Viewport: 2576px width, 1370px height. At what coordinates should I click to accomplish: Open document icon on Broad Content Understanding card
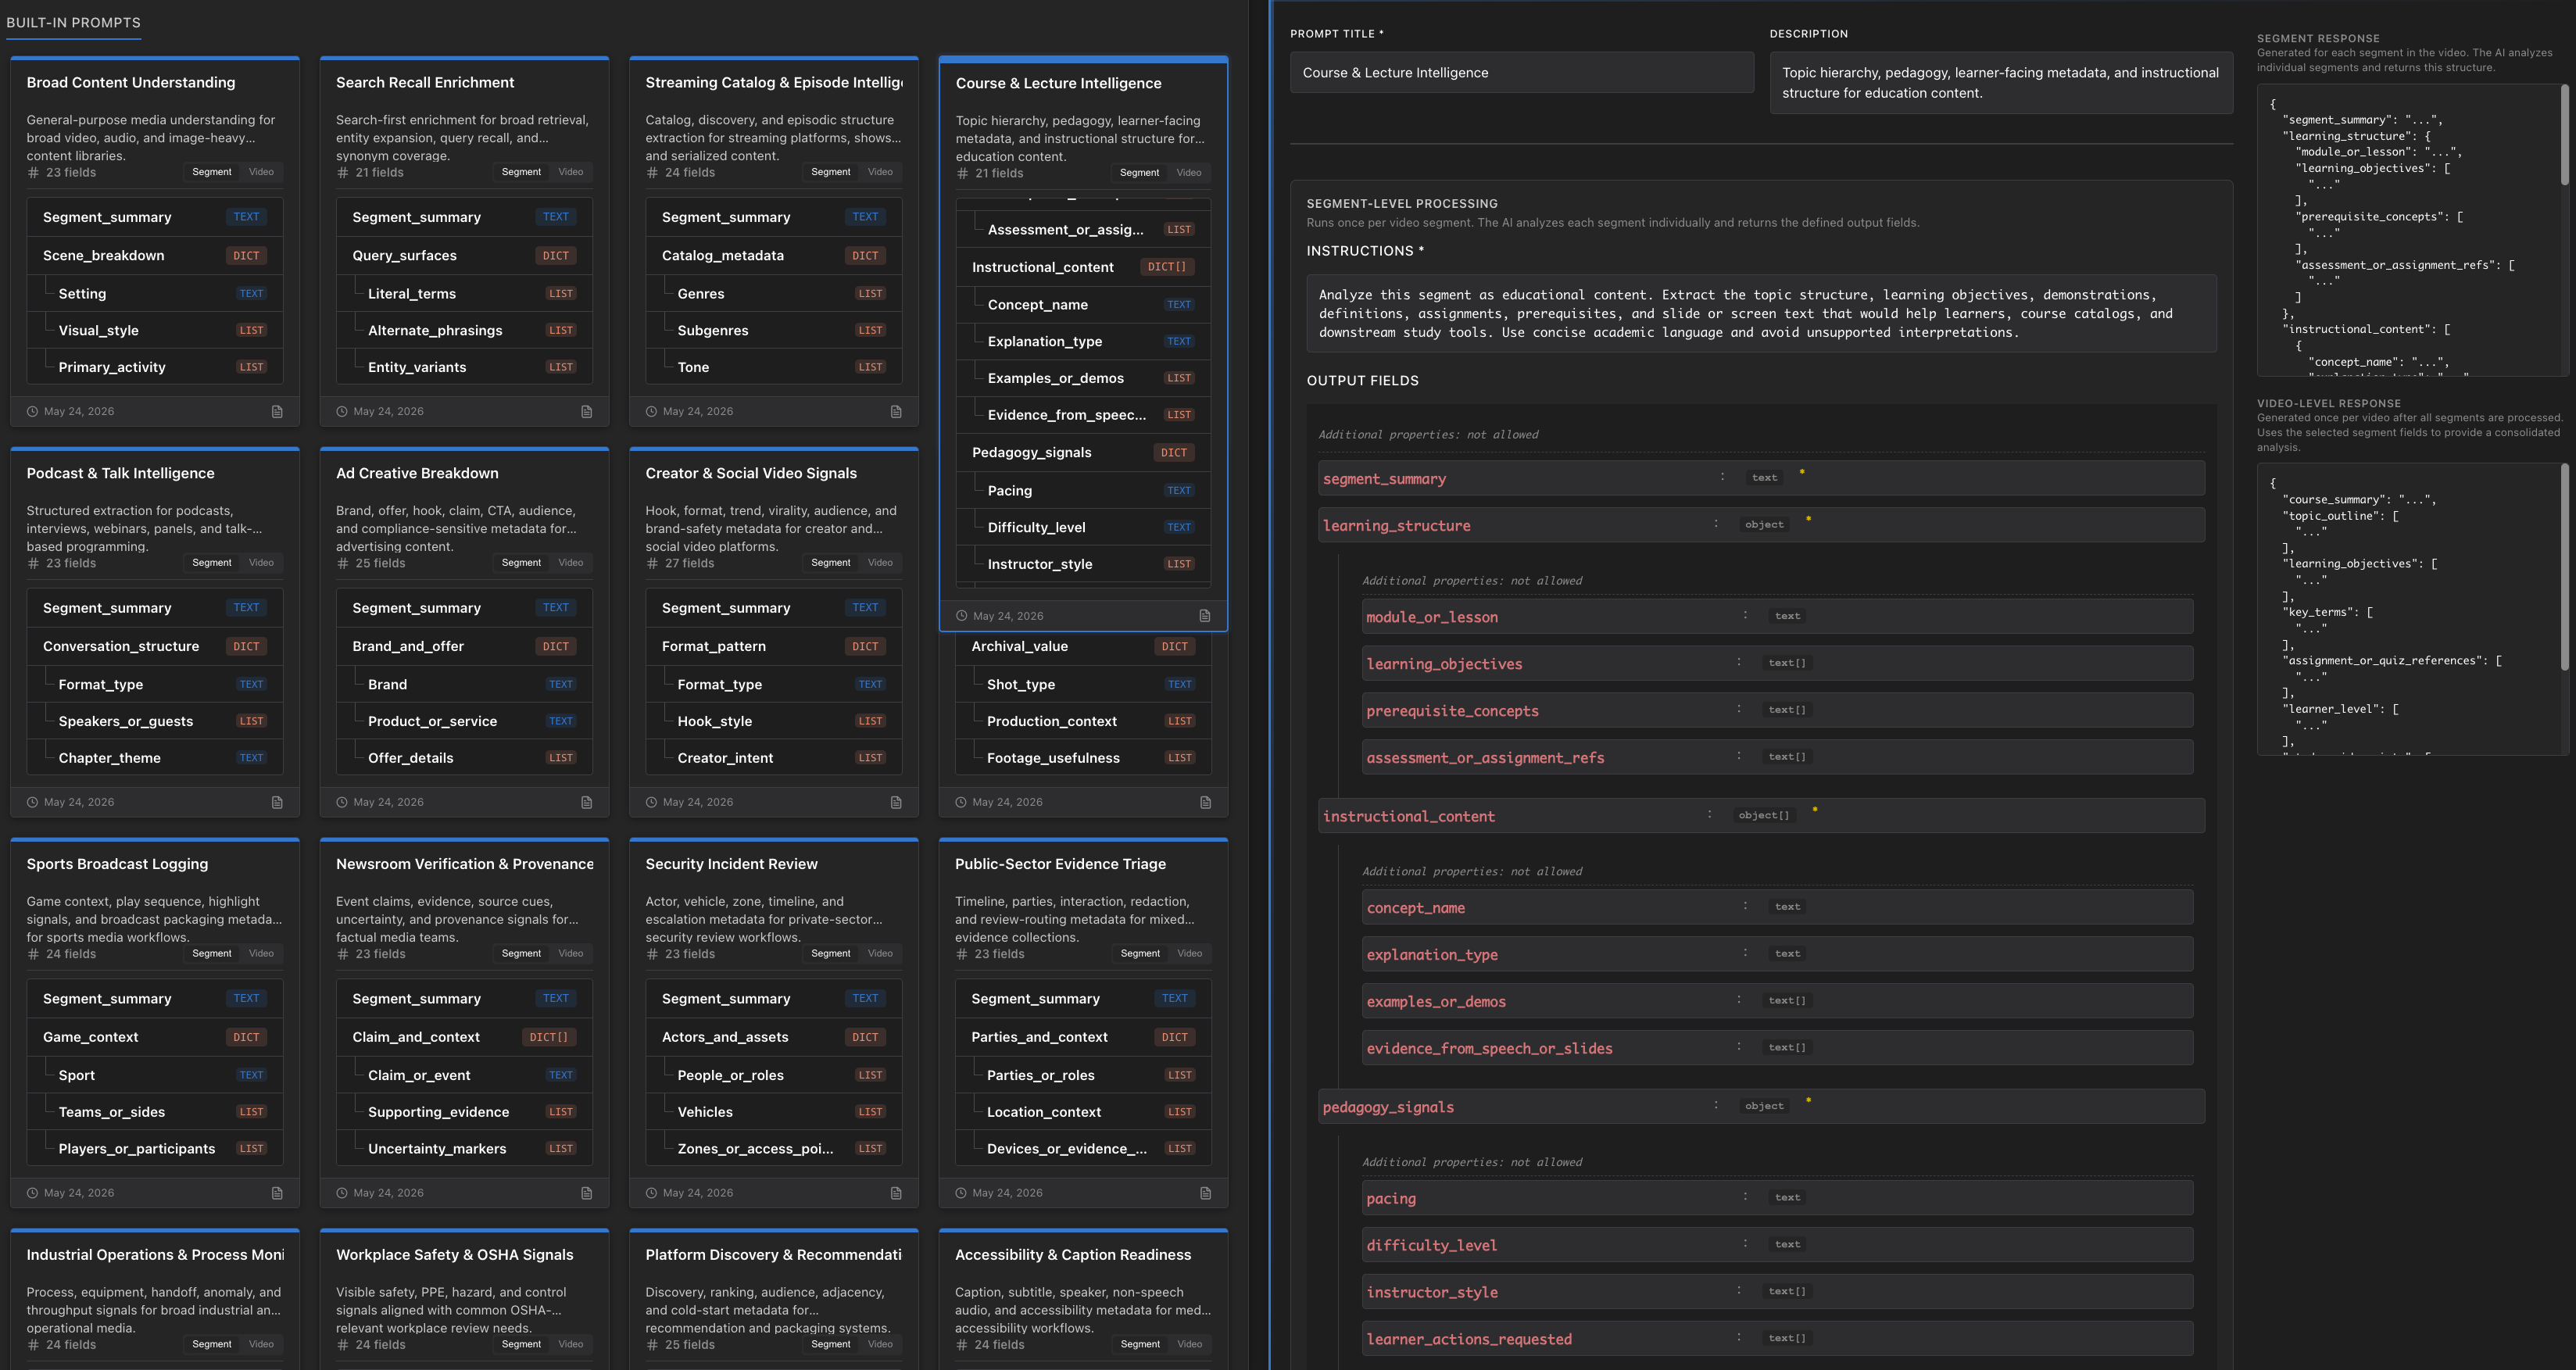click(277, 412)
